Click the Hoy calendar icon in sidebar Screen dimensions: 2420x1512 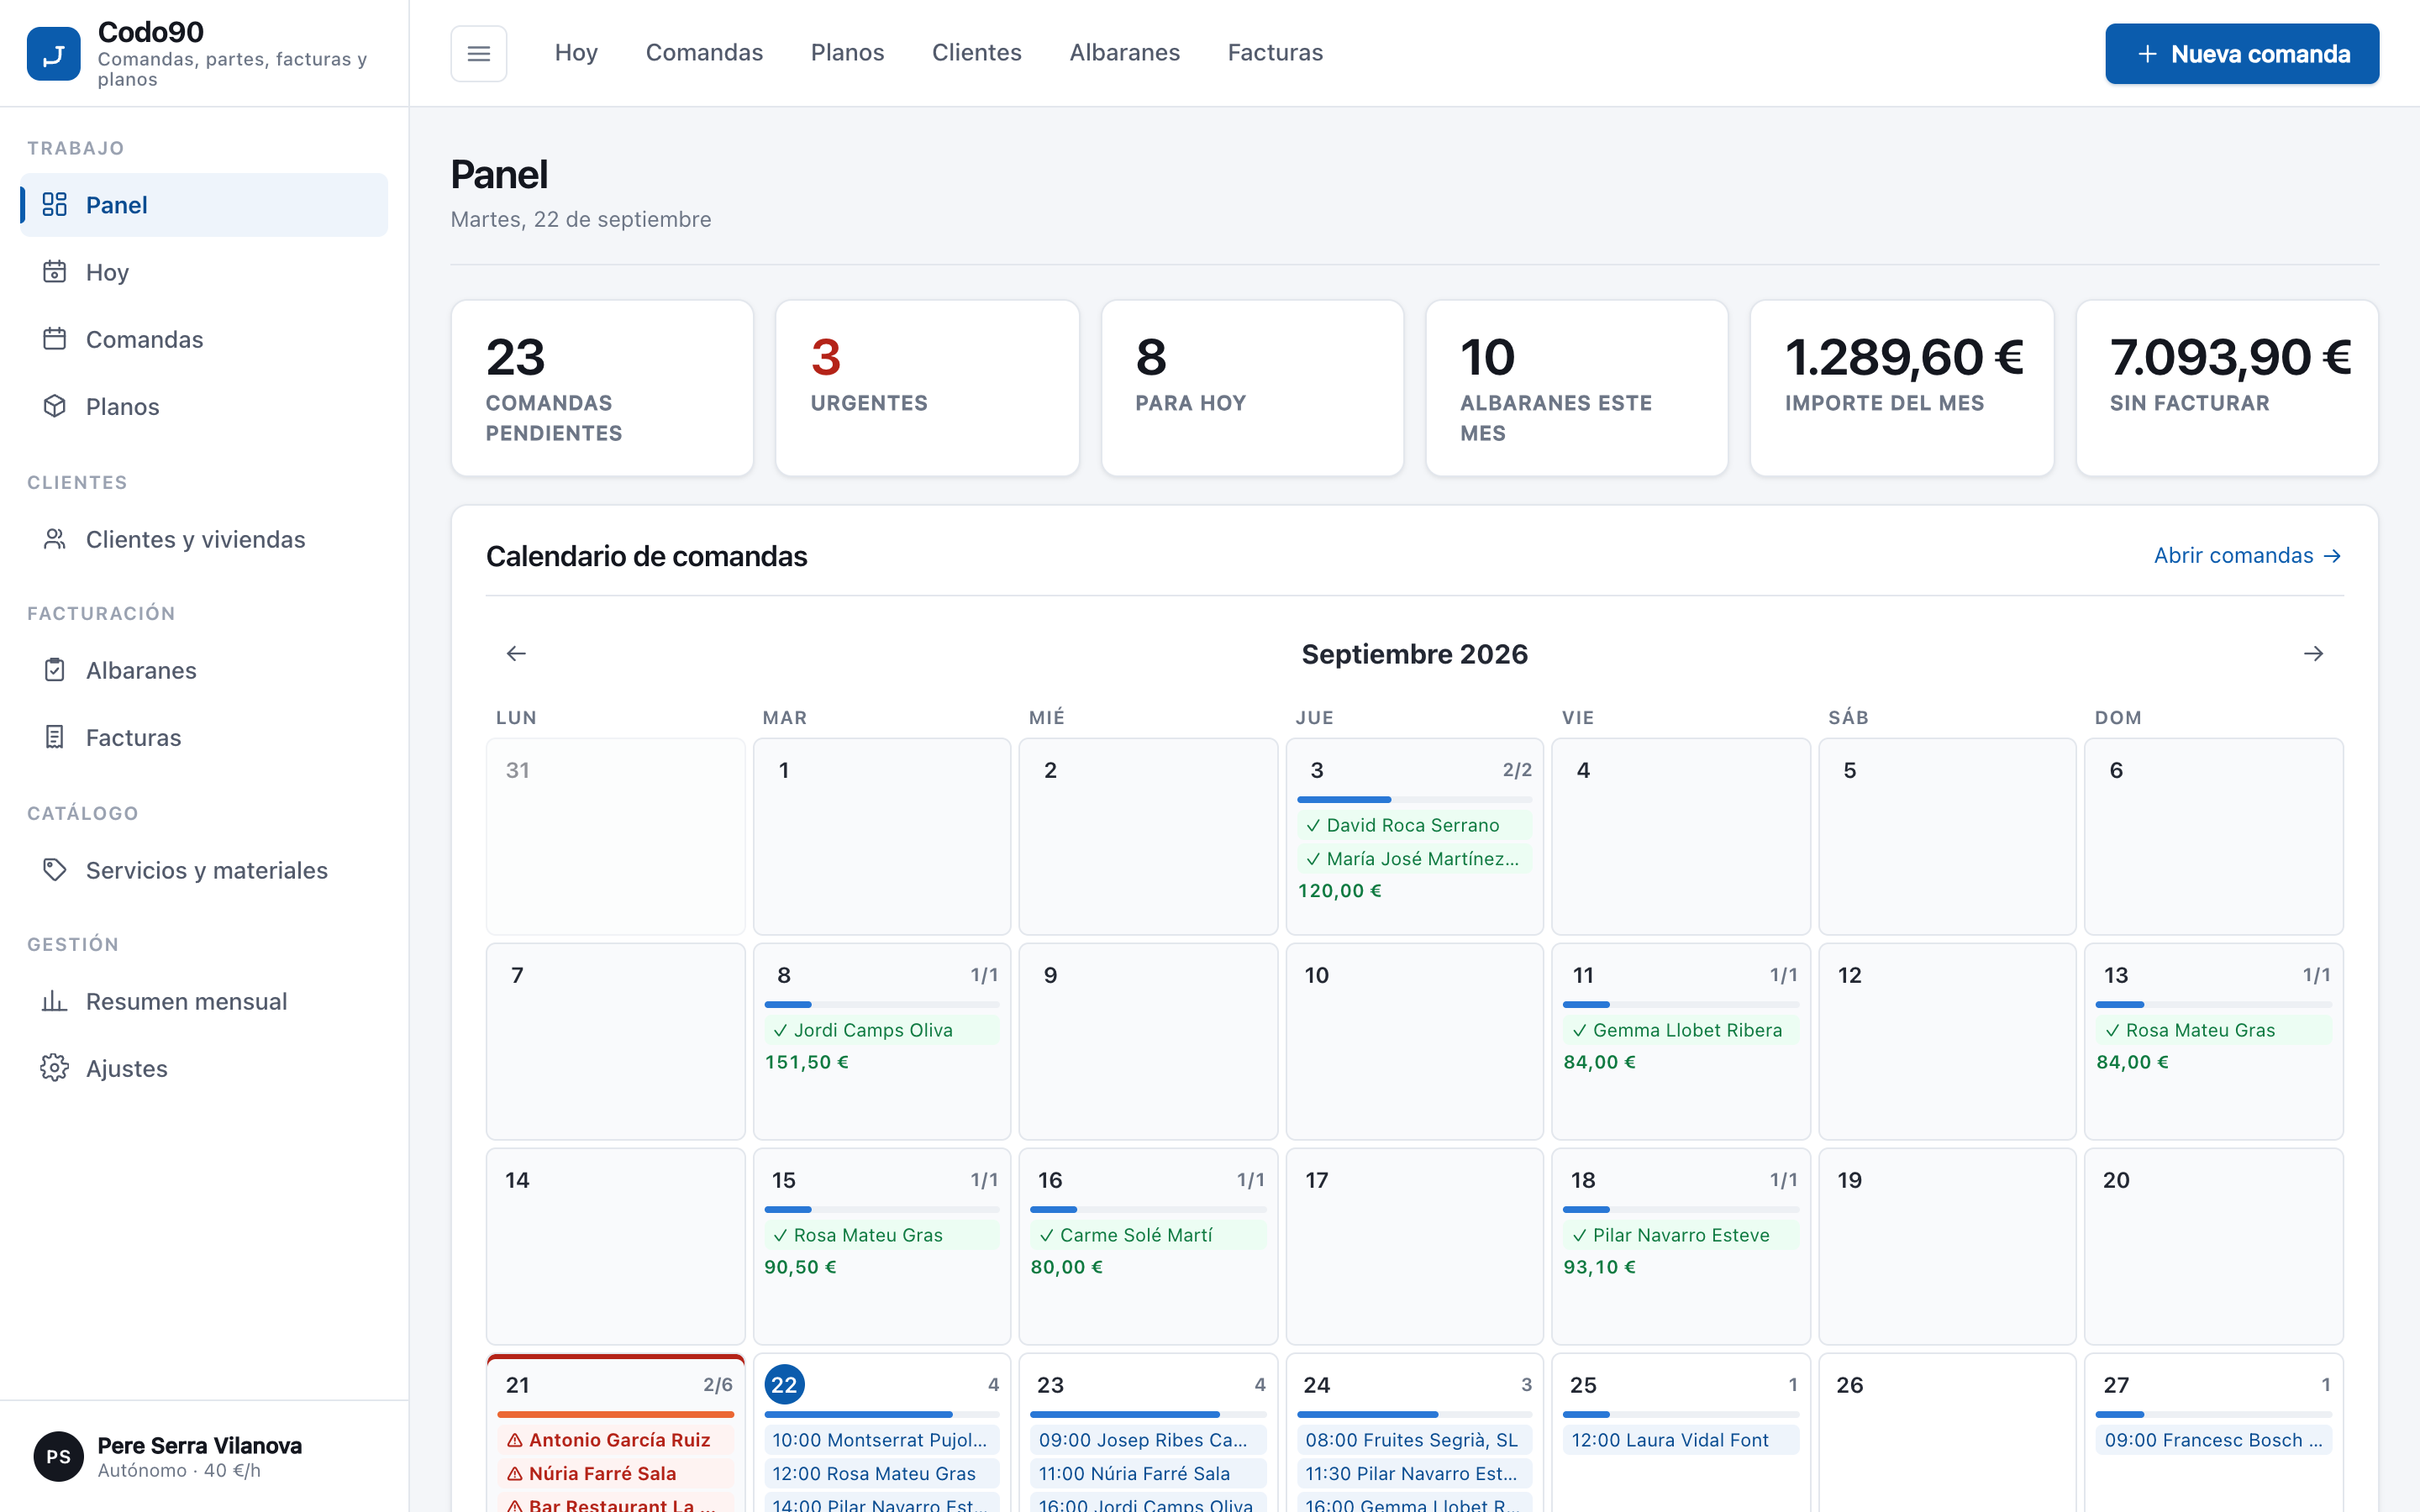coord(55,272)
